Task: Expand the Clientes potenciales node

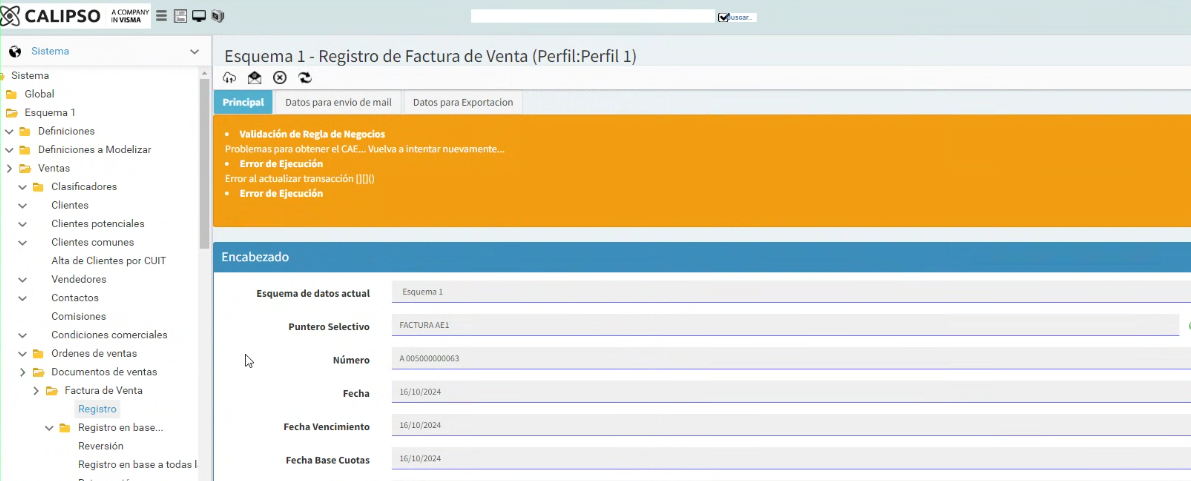Action: (x=23, y=224)
